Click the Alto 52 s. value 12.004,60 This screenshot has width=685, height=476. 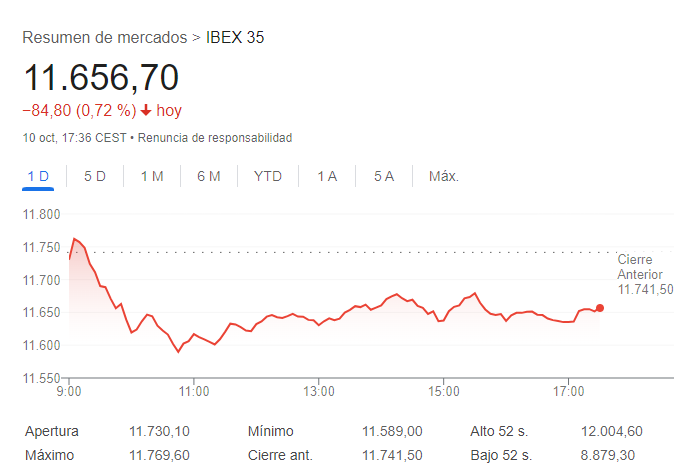[x=612, y=432]
